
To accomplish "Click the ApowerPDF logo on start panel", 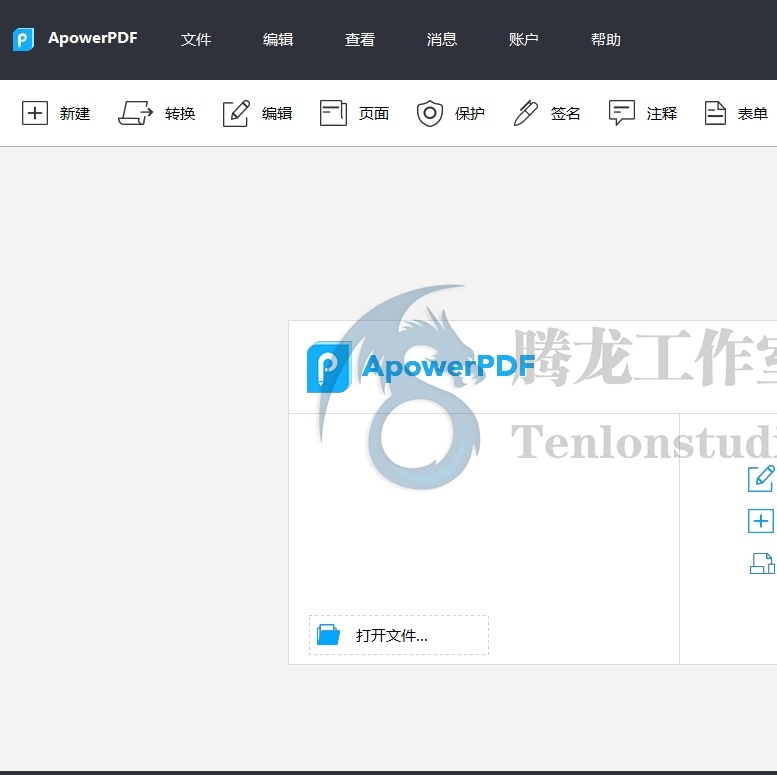I will click(420, 367).
